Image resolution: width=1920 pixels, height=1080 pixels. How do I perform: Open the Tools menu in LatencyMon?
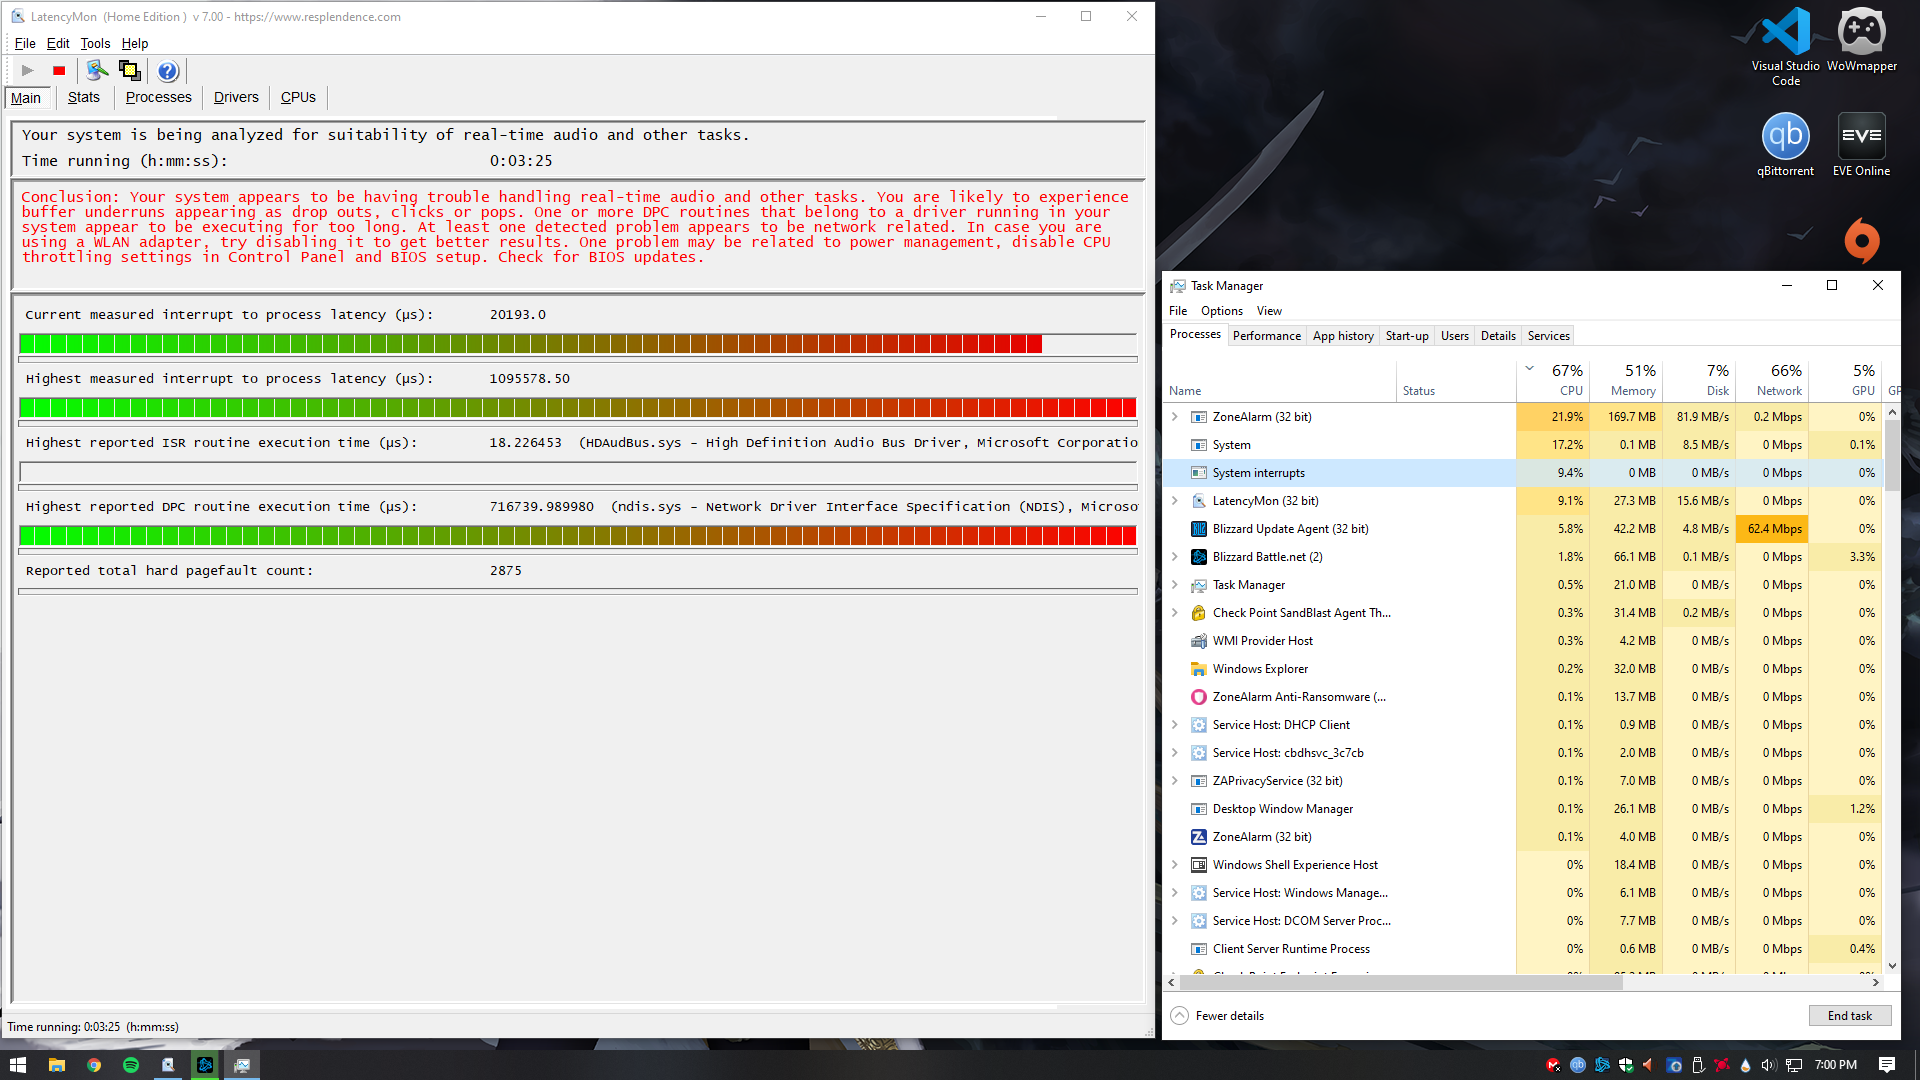click(95, 43)
